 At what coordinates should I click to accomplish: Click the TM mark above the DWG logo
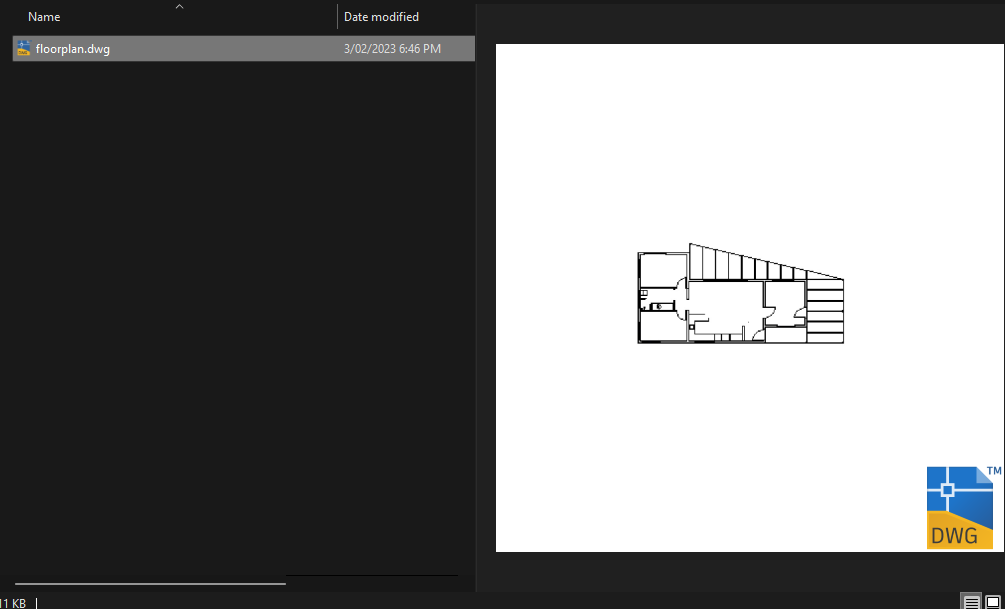(994, 471)
